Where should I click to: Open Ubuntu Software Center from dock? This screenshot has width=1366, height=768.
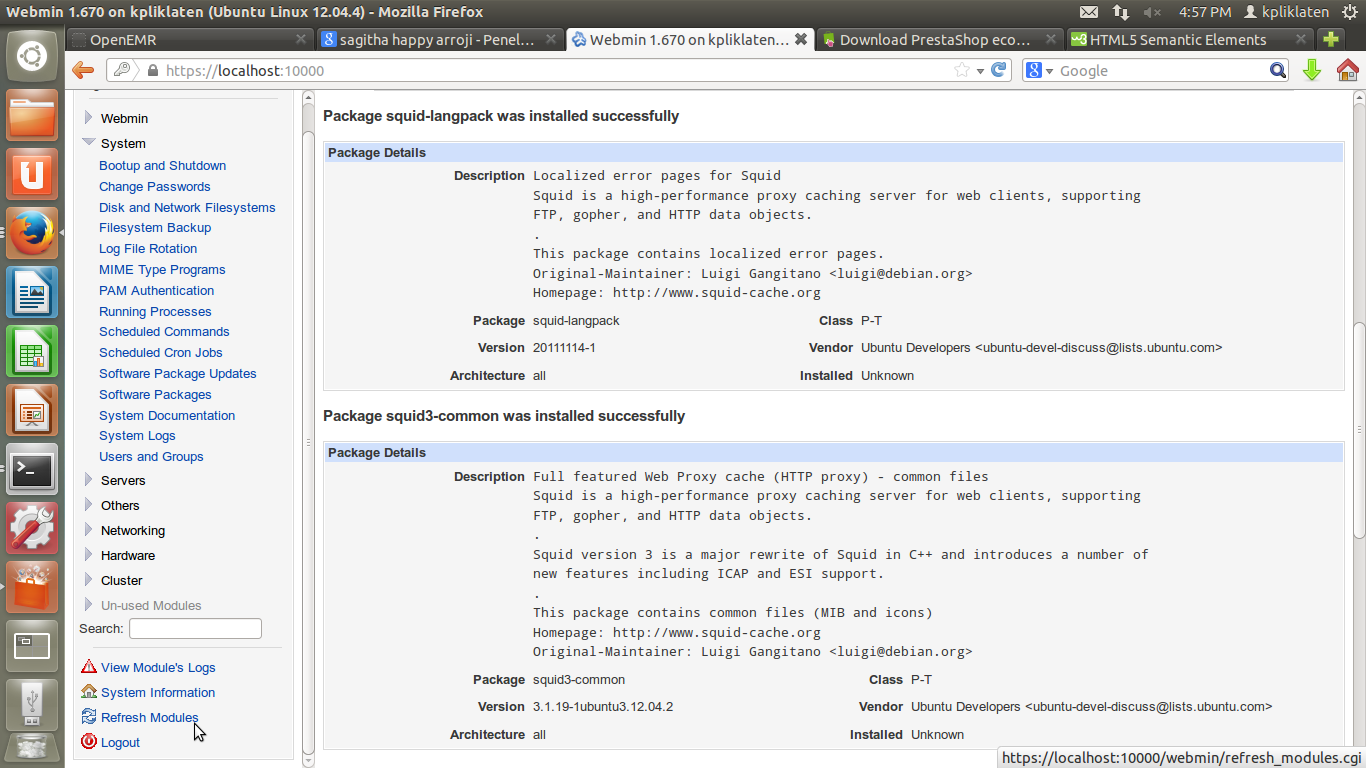(x=32, y=587)
